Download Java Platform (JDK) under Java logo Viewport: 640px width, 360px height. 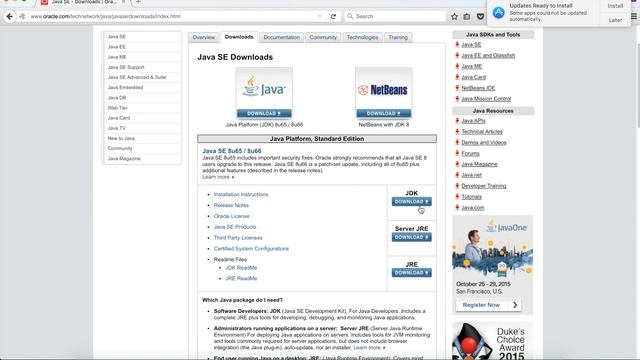tap(264, 113)
